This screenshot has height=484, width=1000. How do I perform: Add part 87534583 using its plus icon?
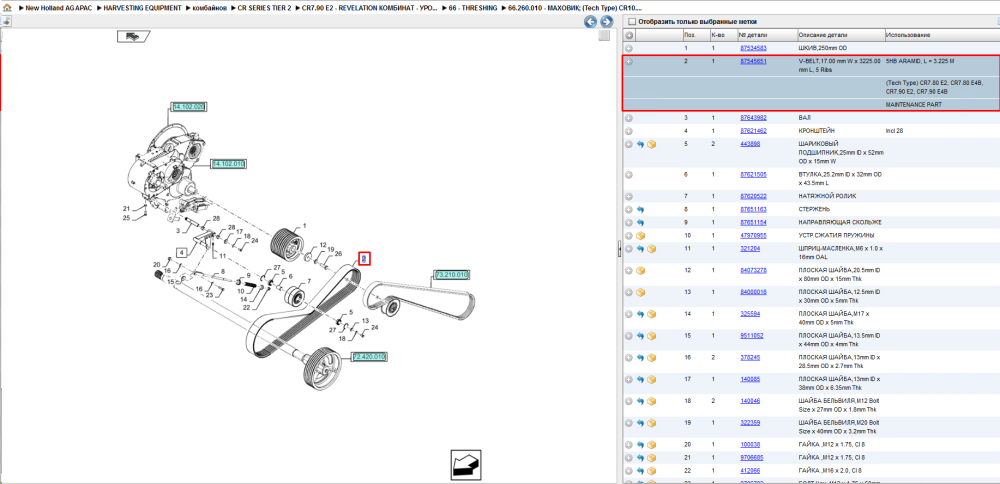pyautogui.click(x=629, y=48)
